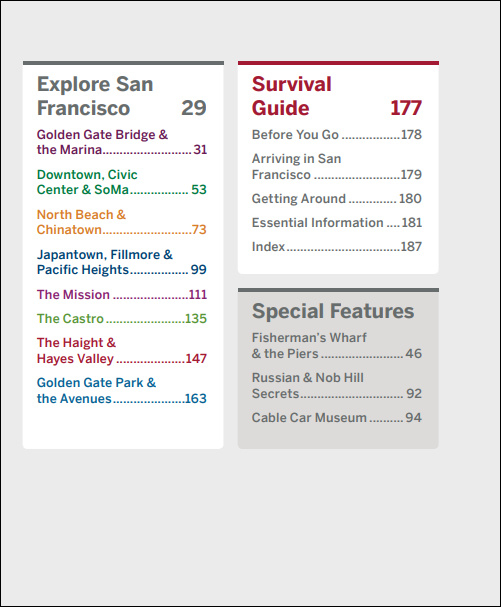Open The Castro chapter link

coord(122,319)
